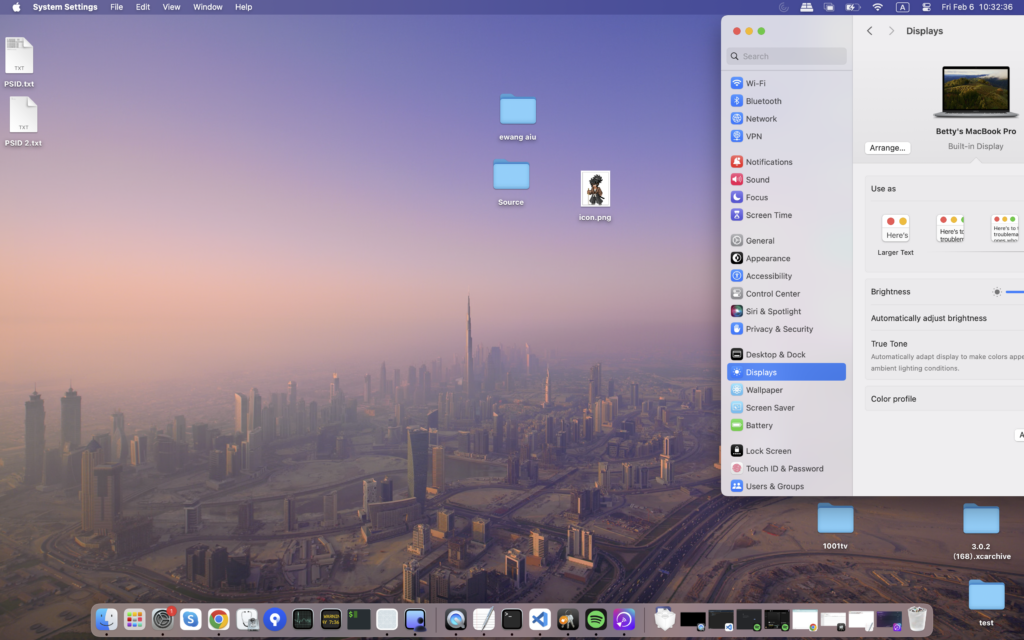Open the input source menu bar item

[x=902, y=7]
